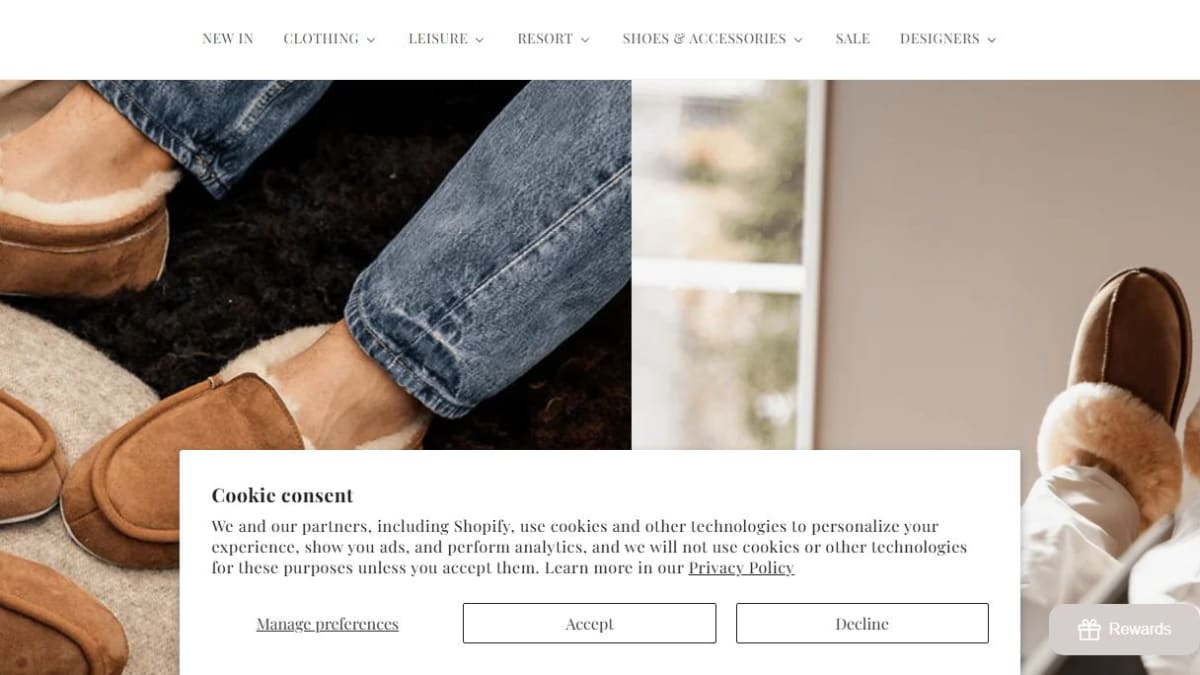Decline the cookie consent
This screenshot has height=675, width=1200.
point(862,623)
